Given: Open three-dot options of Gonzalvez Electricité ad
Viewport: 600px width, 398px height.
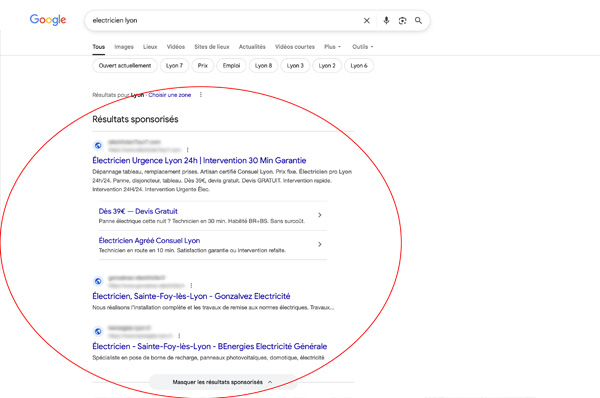Looking at the screenshot, I should point(191,285).
